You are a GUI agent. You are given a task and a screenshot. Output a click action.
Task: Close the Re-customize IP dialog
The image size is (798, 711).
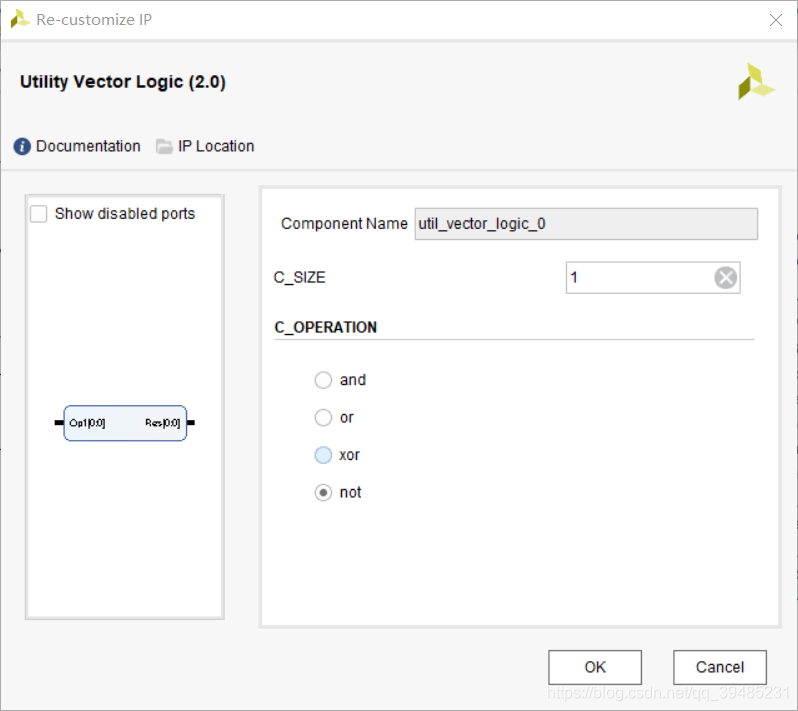[776, 20]
